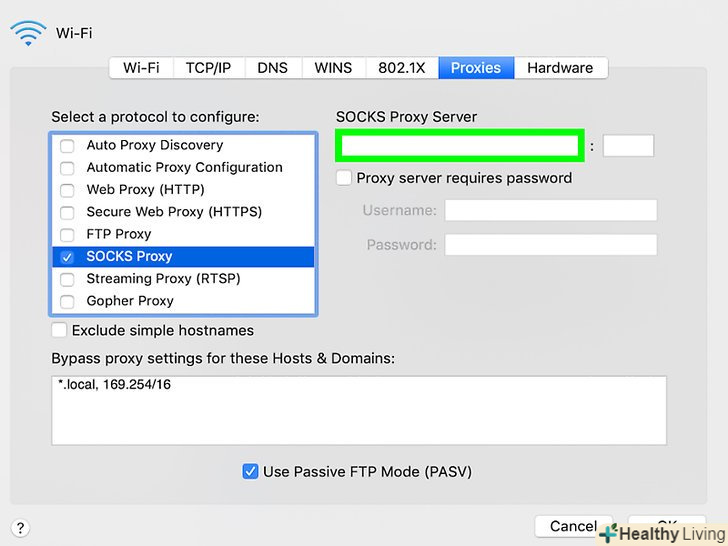Image resolution: width=728 pixels, height=546 pixels.
Task: Go to the 802.1X tab
Action: (401, 68)
